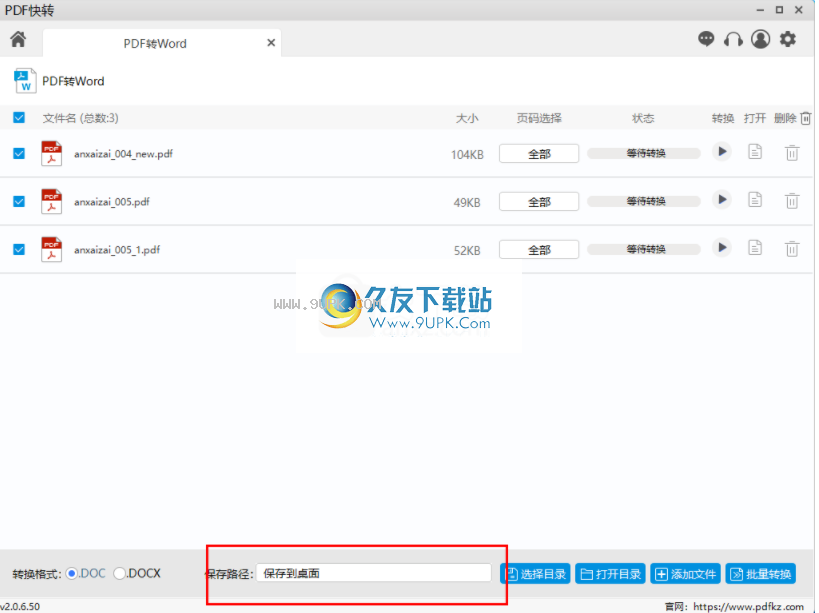Select file name anxaizai_005_1.pdf
This screenshot has width=819, height=613.
[x=117, y=250]
